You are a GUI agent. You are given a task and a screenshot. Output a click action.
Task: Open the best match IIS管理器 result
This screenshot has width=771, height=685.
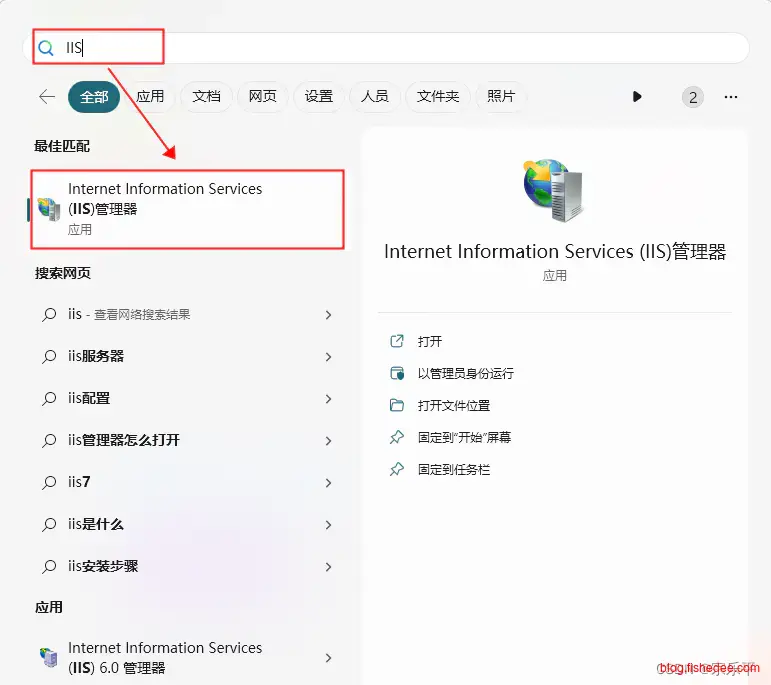[x=187, y=208]
